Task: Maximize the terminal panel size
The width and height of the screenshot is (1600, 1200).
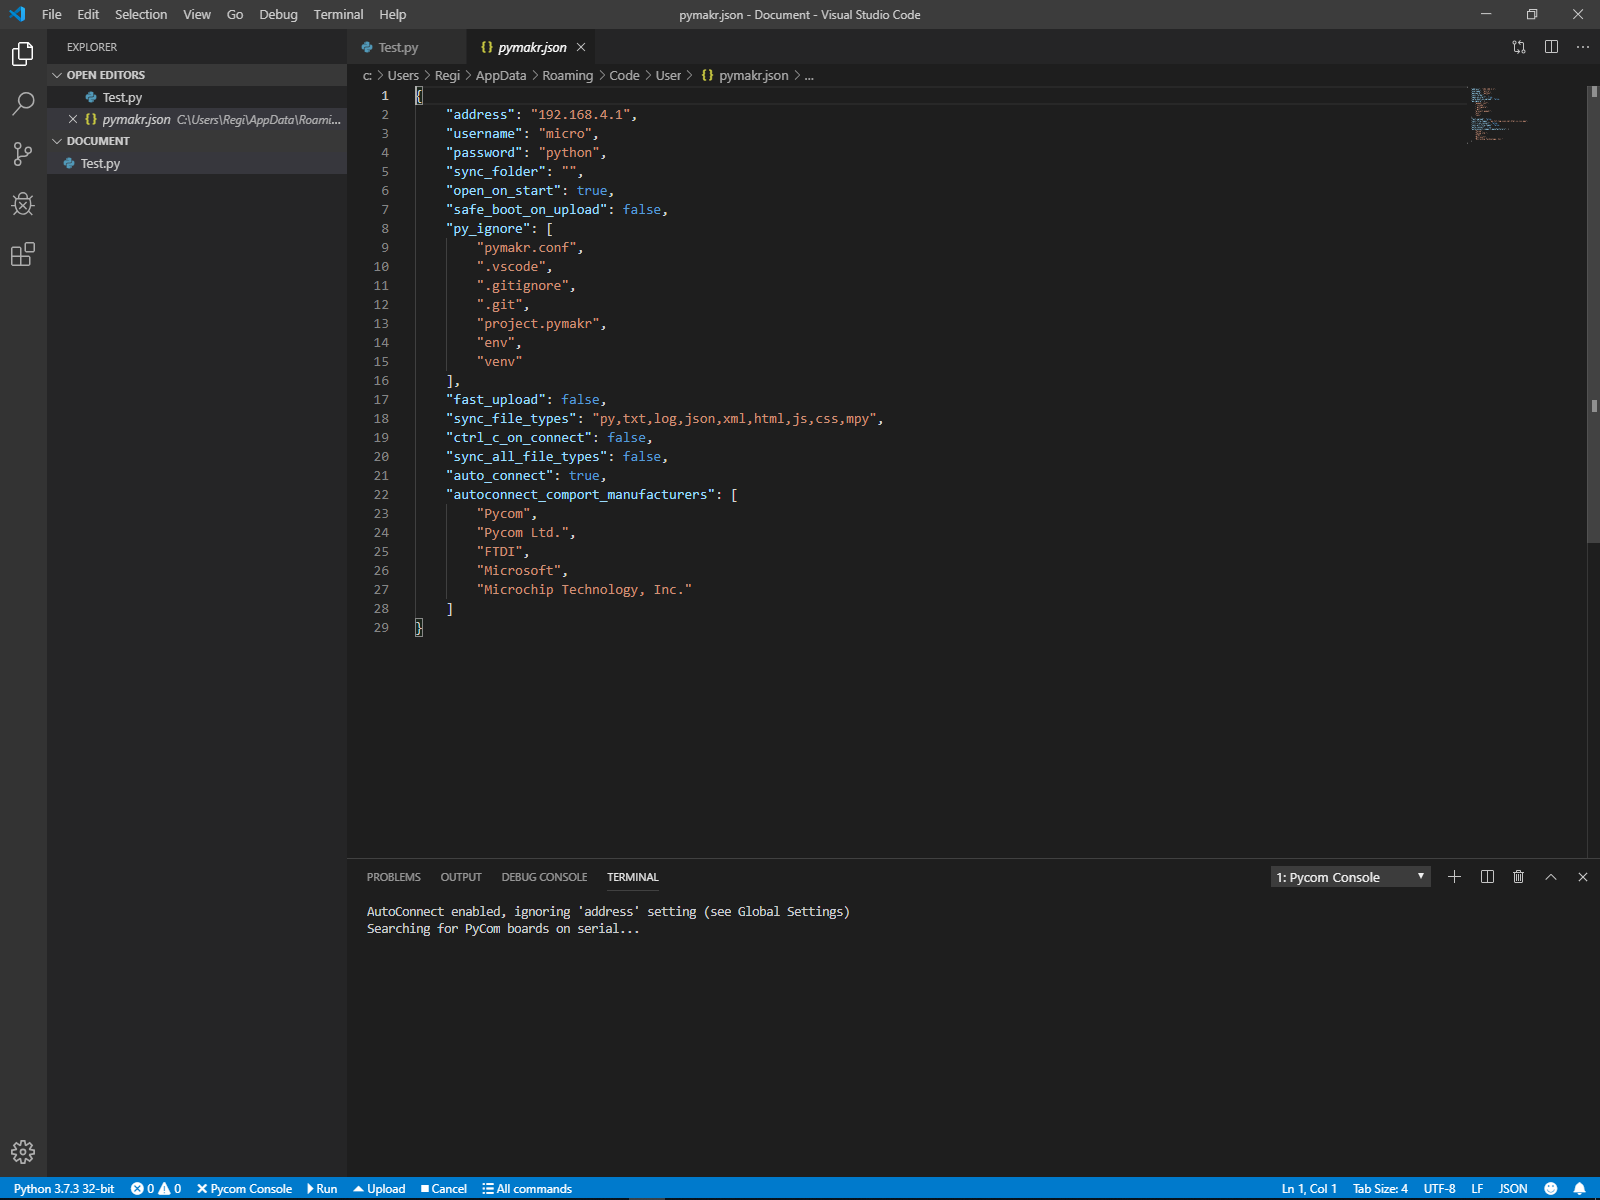Action: [1551, 877]
